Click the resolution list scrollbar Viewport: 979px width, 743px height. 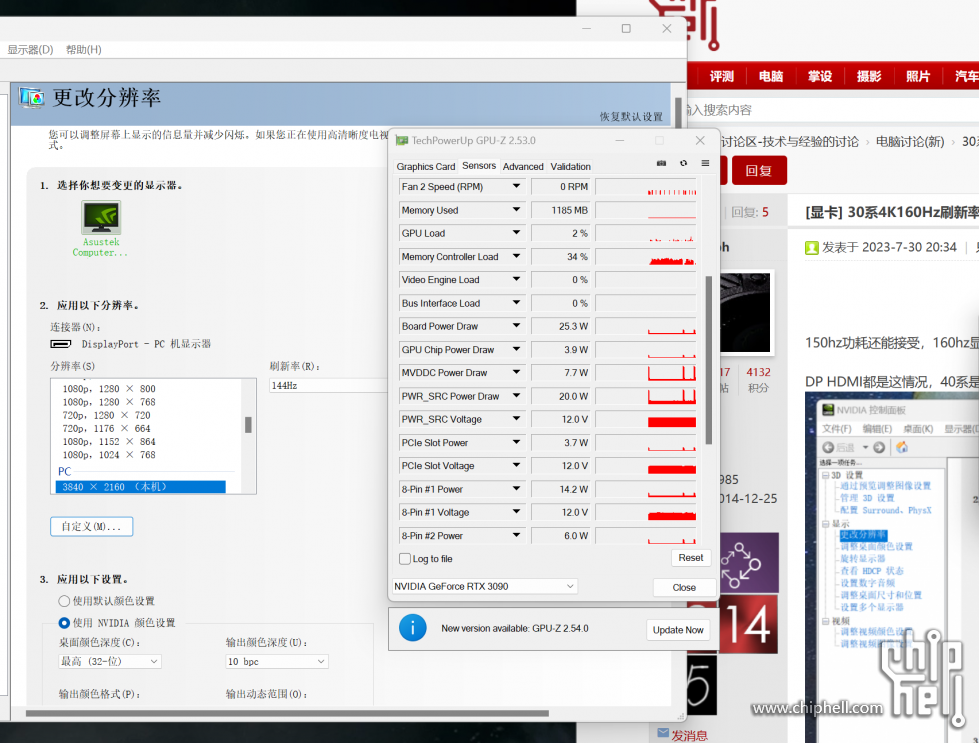tap(248, 425)
